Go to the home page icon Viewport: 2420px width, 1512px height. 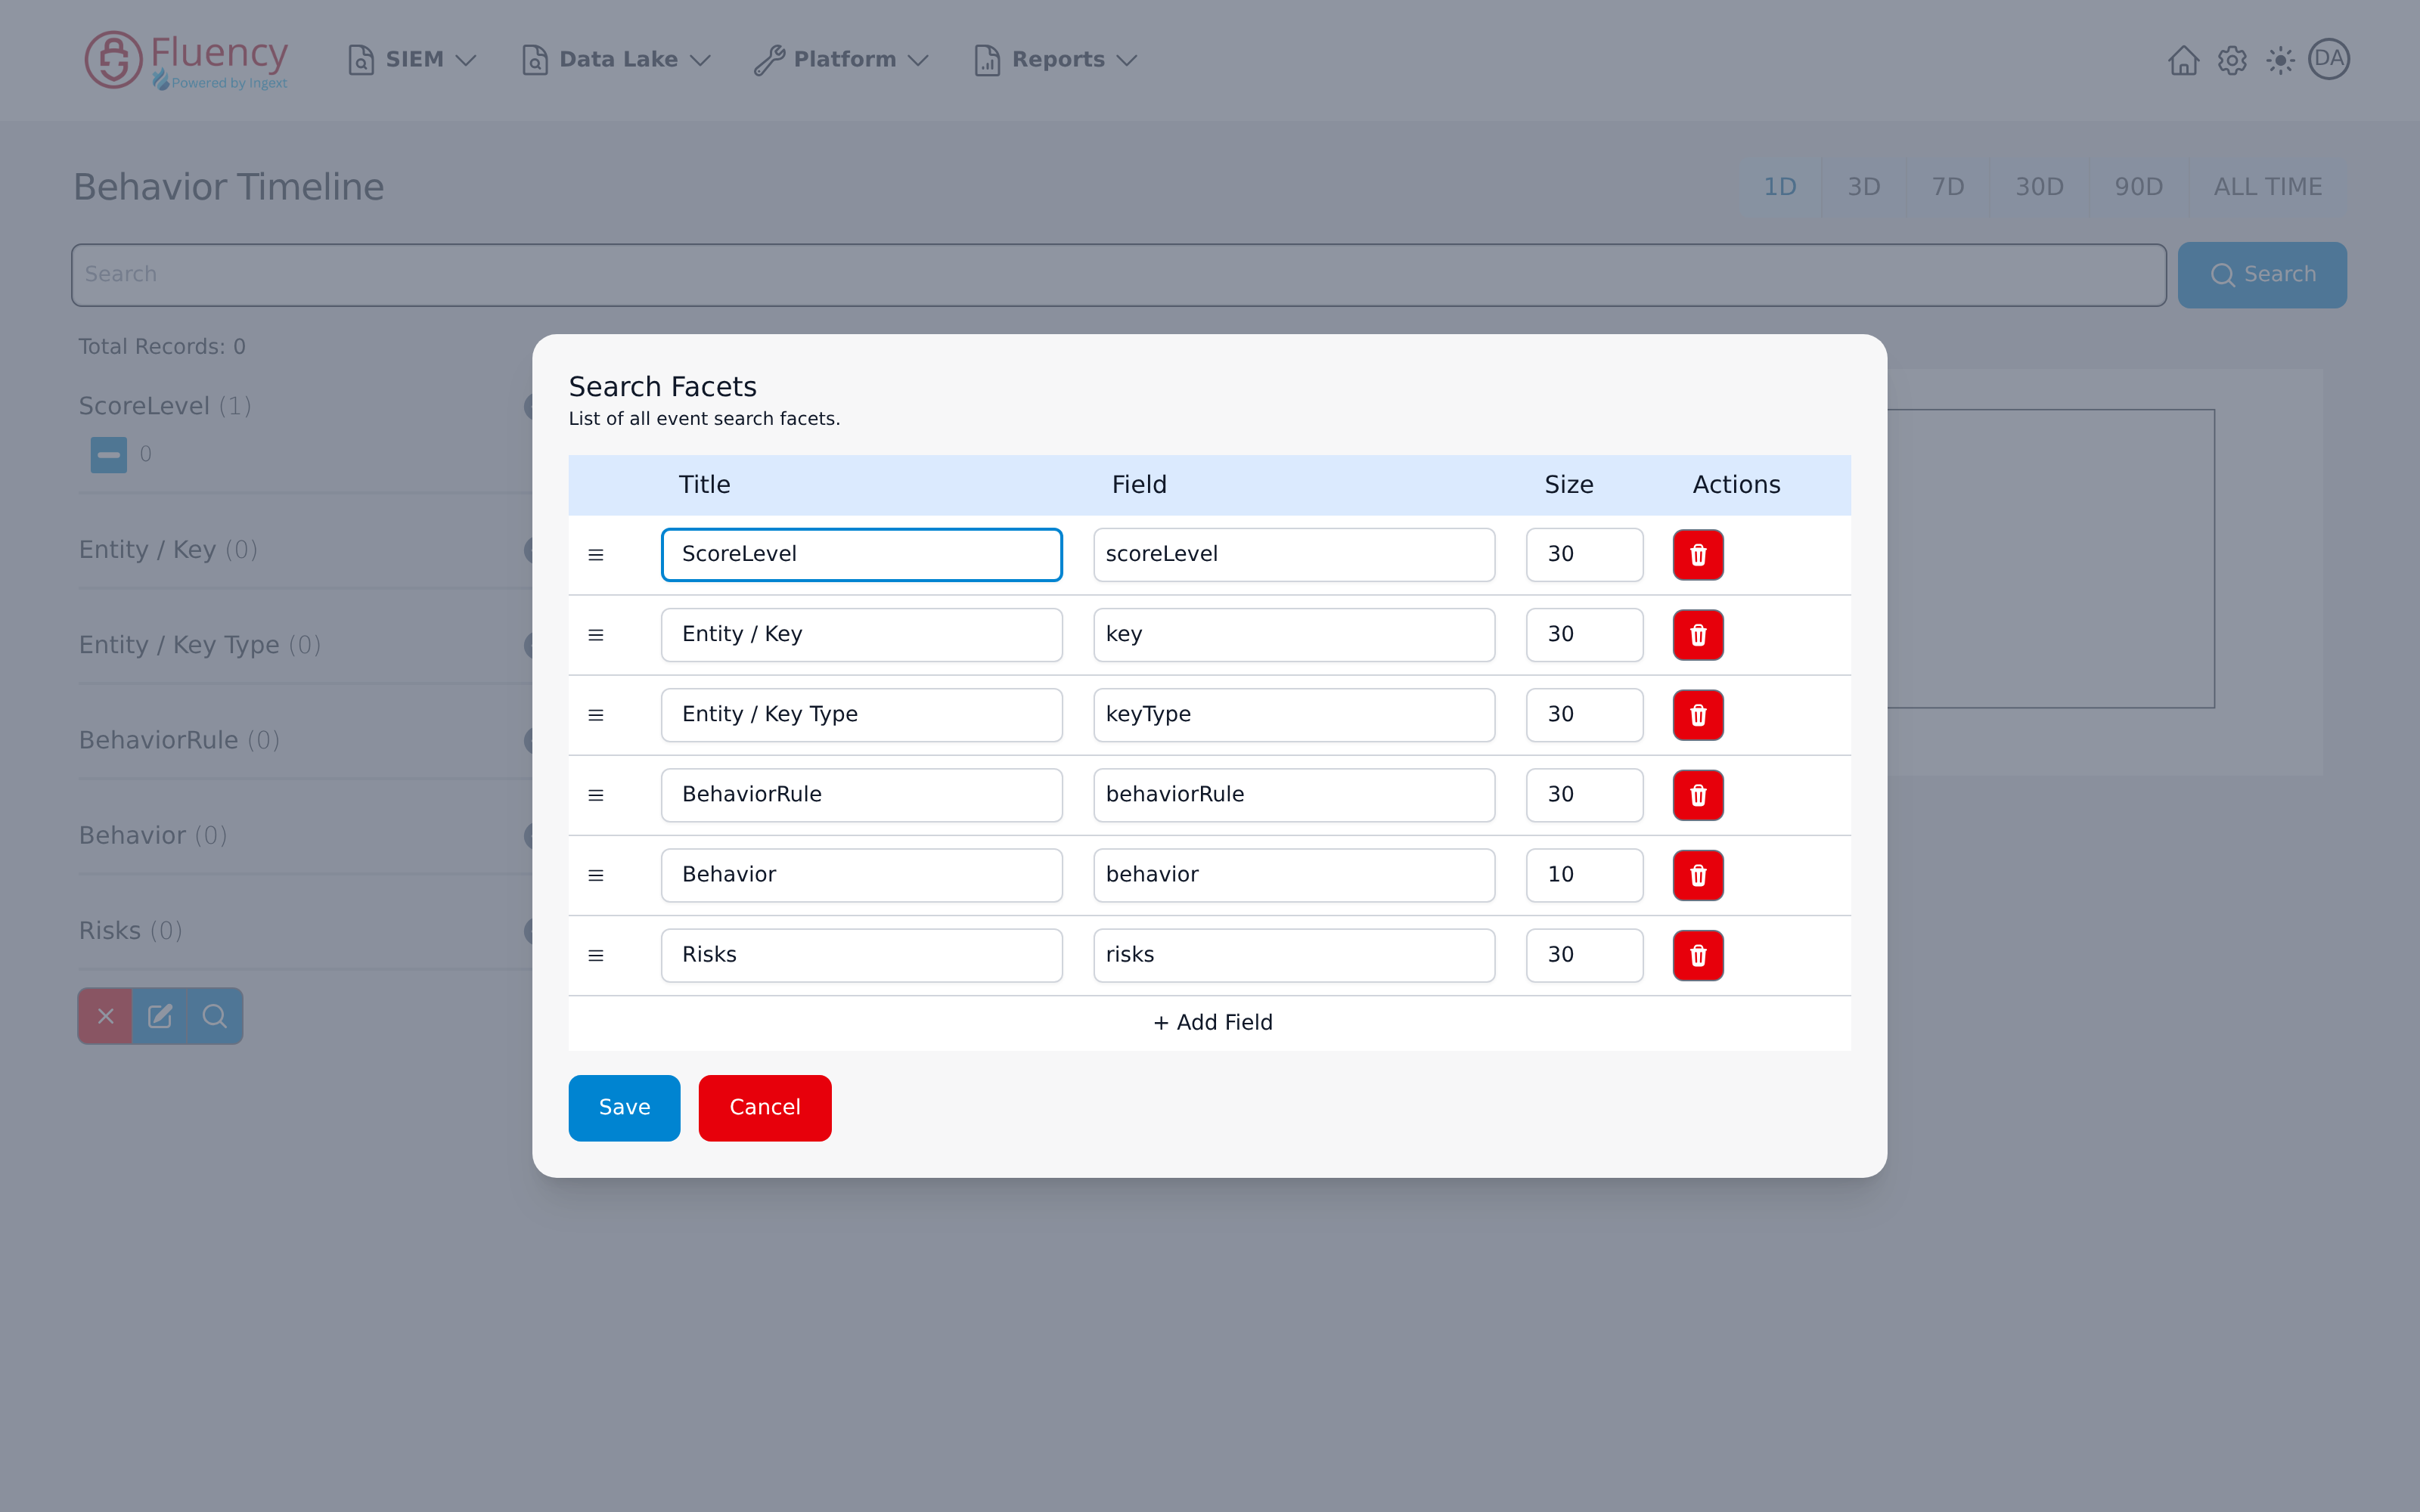(x=2183, y=60)
